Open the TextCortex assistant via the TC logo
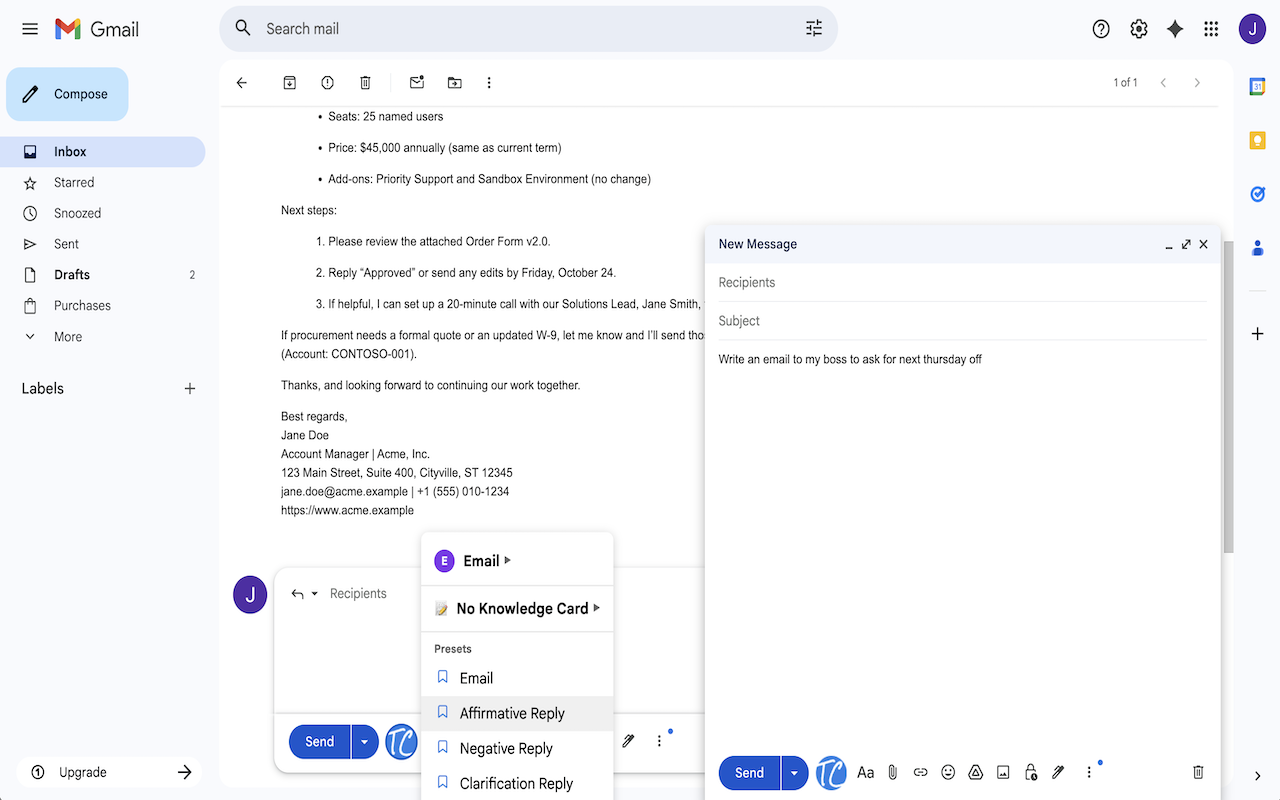This screenshot has height=800, width=1280. point(831,772)
